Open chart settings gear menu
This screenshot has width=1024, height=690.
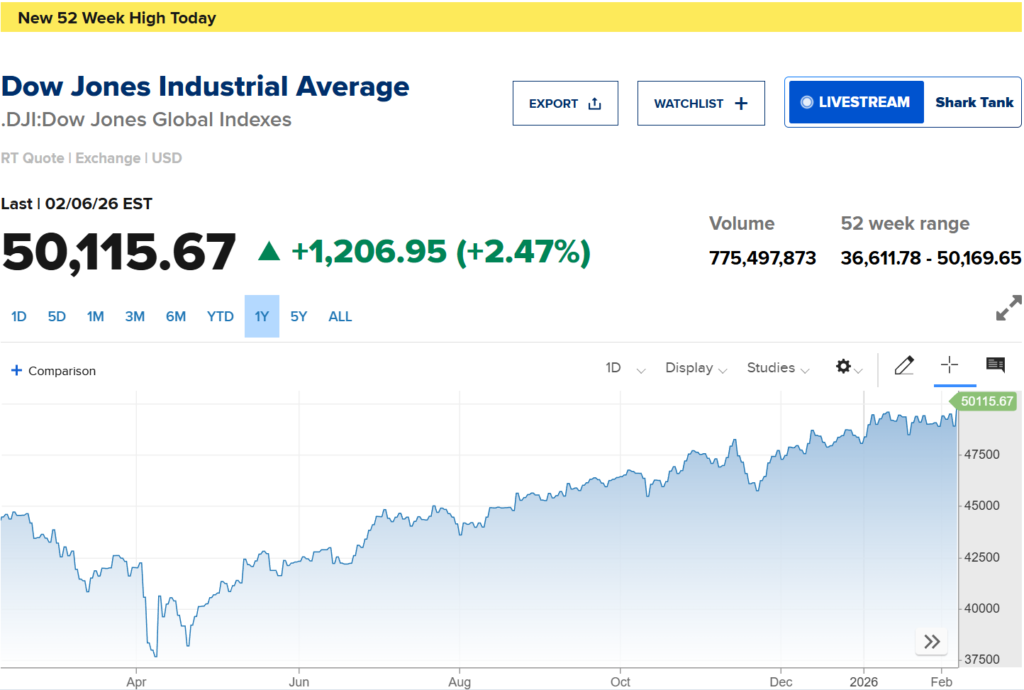[x=848, y=368]
